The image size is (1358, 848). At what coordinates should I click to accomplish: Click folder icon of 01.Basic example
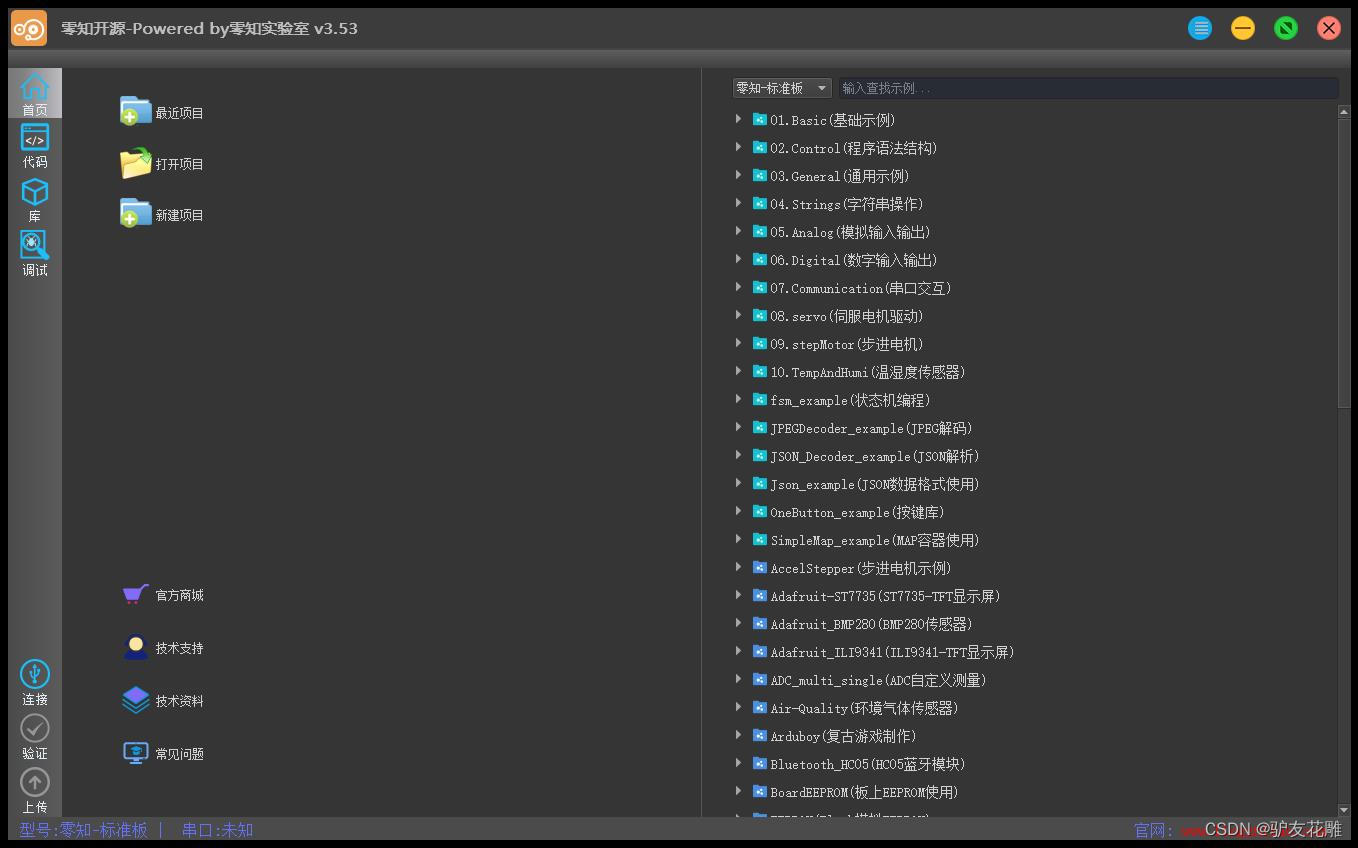tap(760, 119)
